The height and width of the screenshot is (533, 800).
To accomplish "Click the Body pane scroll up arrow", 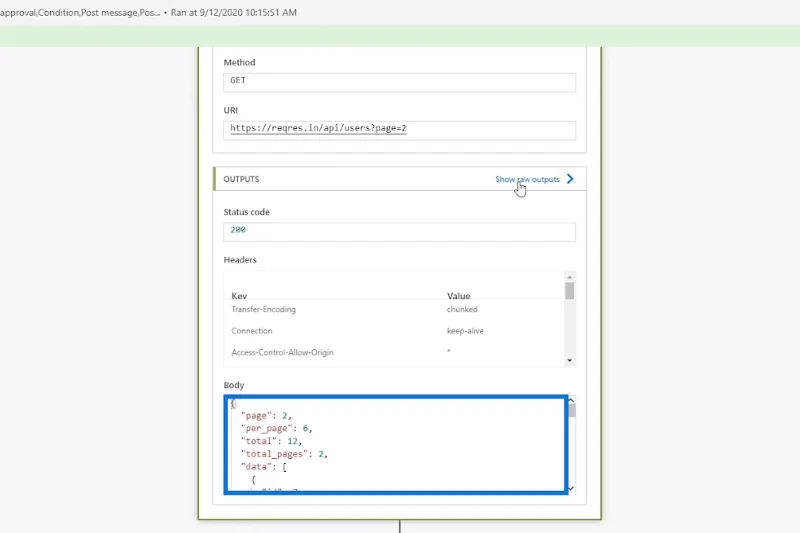I will (x=571, y=400).
